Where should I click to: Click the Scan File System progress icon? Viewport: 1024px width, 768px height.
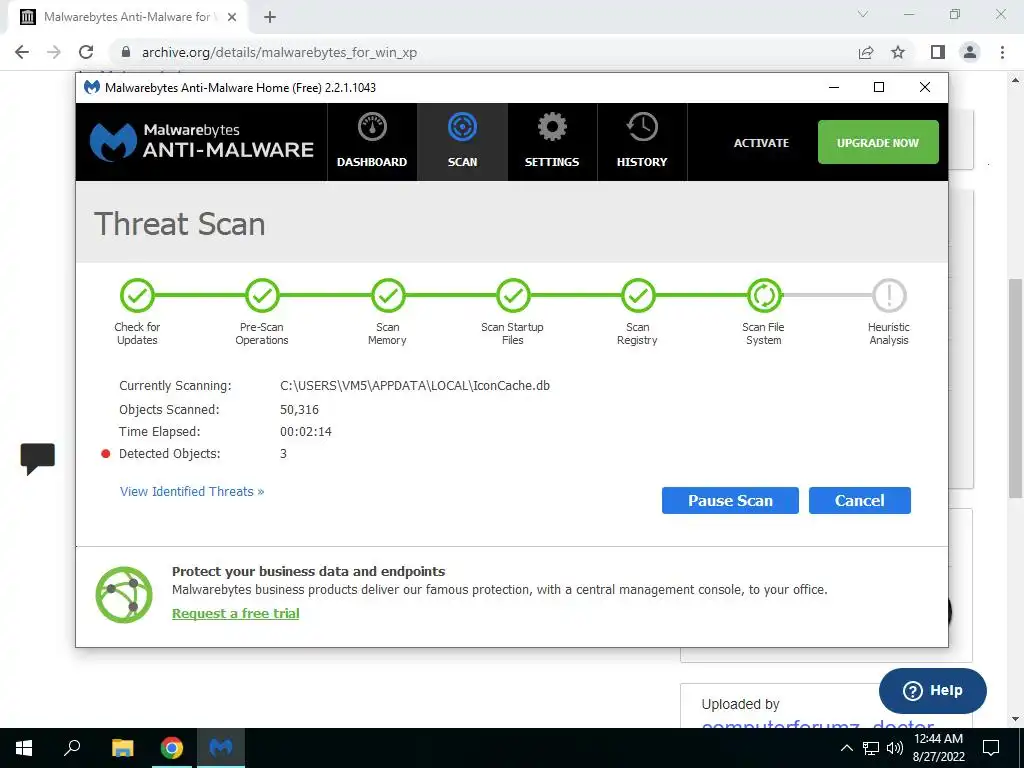coord(764,296)
